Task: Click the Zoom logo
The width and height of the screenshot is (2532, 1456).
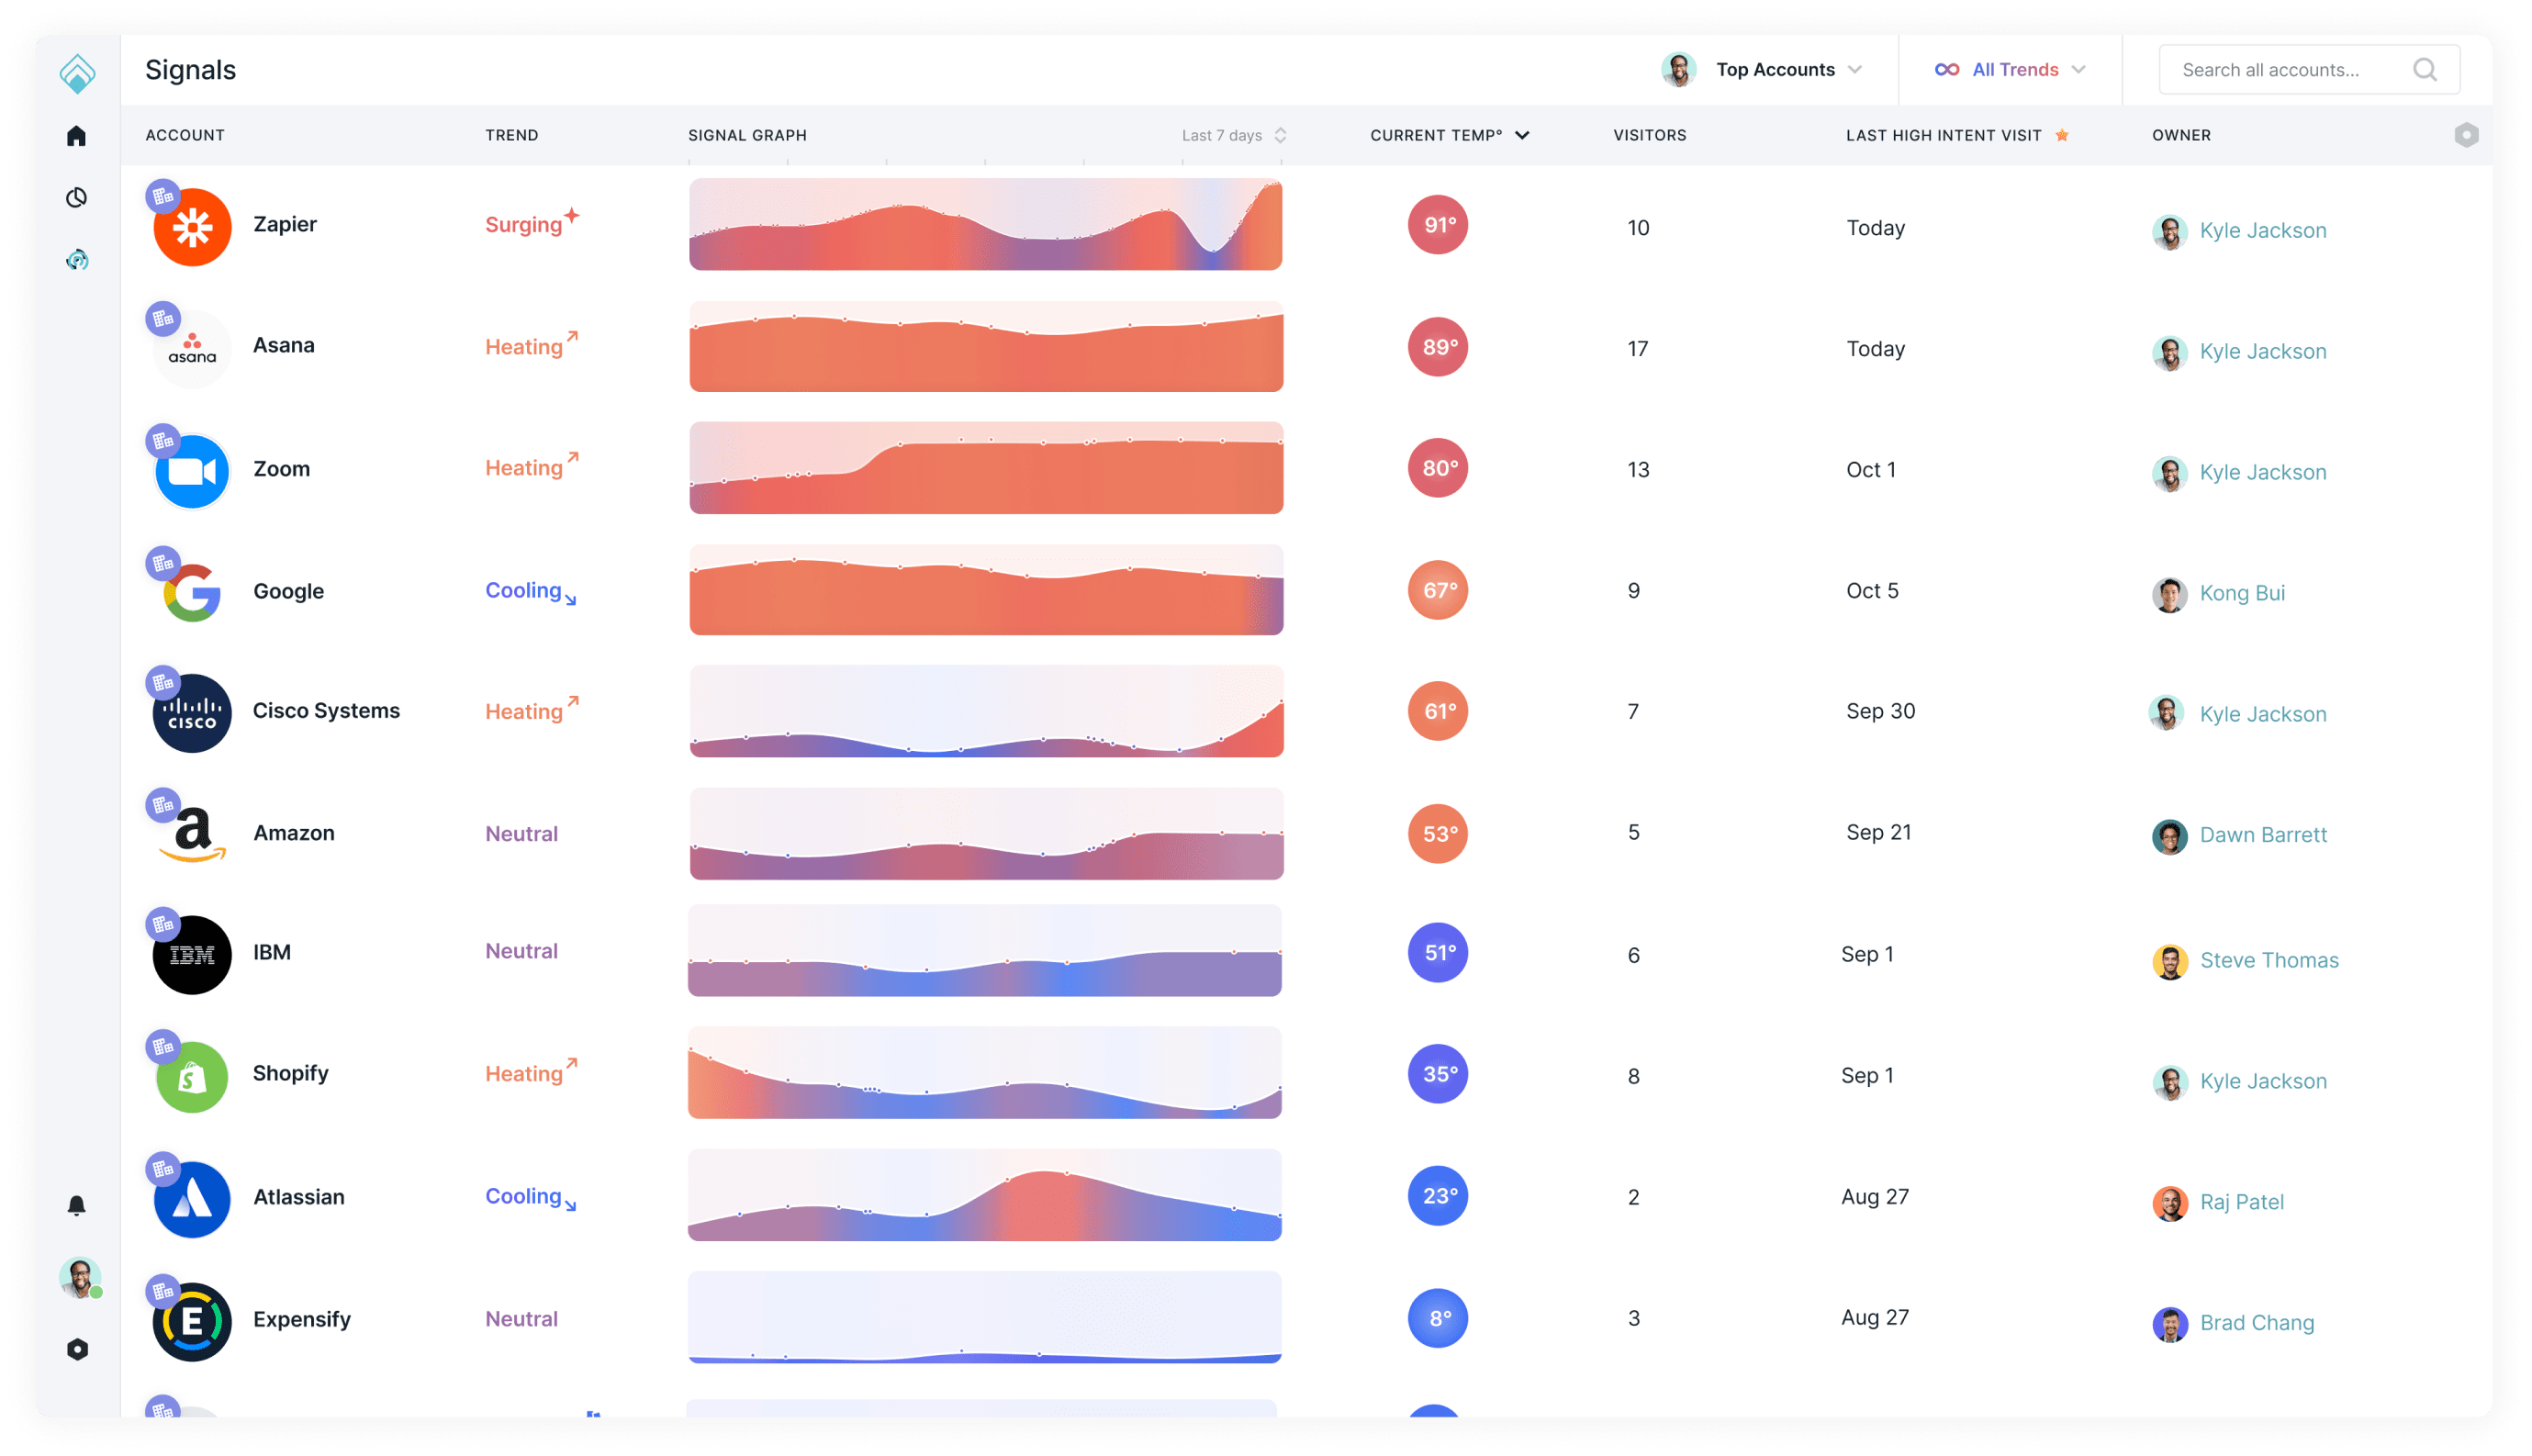Action: [x=192, y=470]
